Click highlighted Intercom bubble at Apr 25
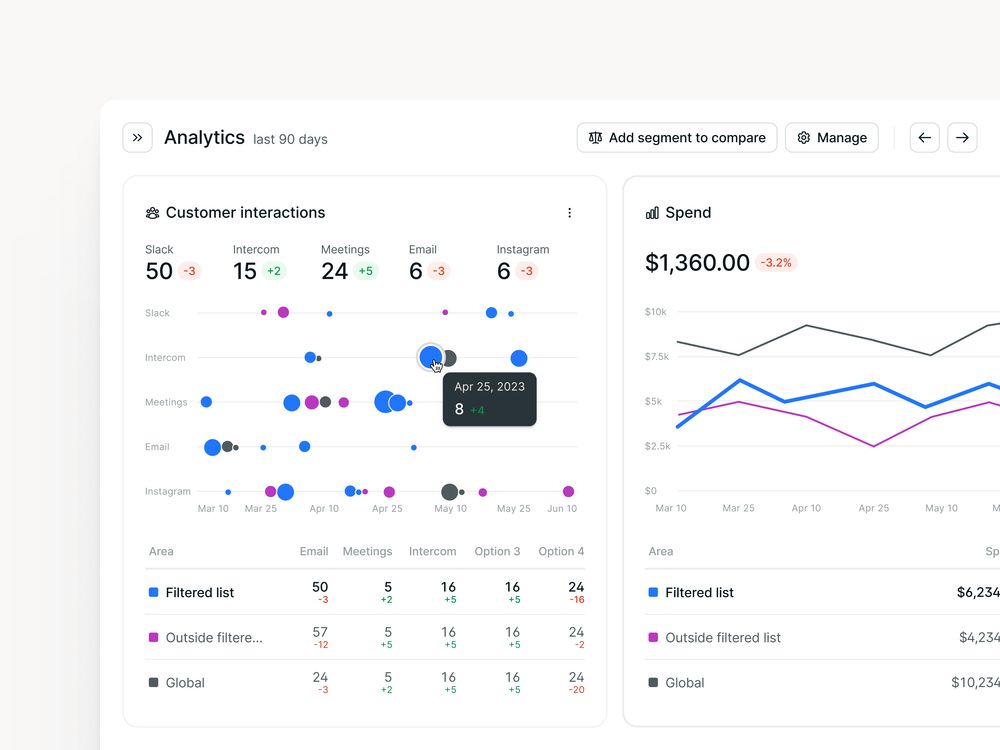1000x750 pixels. pyautogui.click(x=430, y=357)
